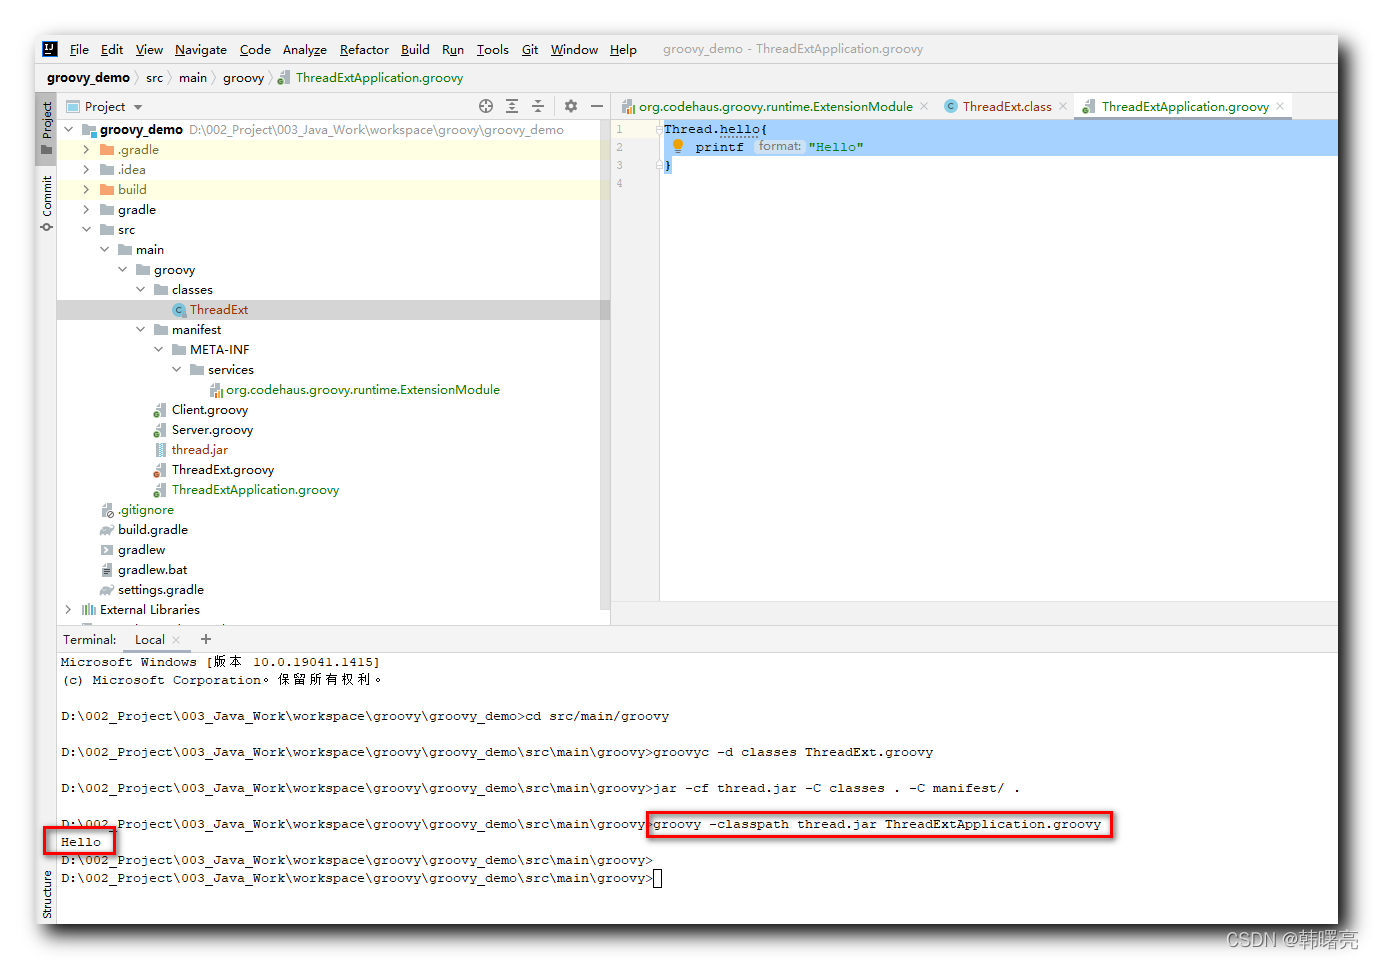Select Server.groovy in project tree

coord(212,429)
